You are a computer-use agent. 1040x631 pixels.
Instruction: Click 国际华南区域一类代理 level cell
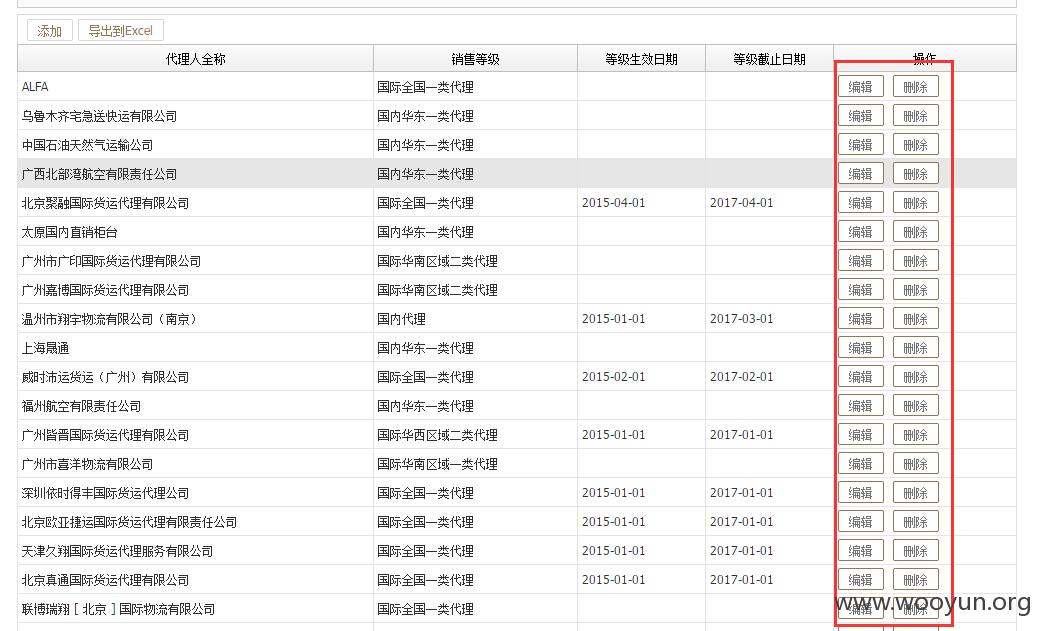pos(476,464)
